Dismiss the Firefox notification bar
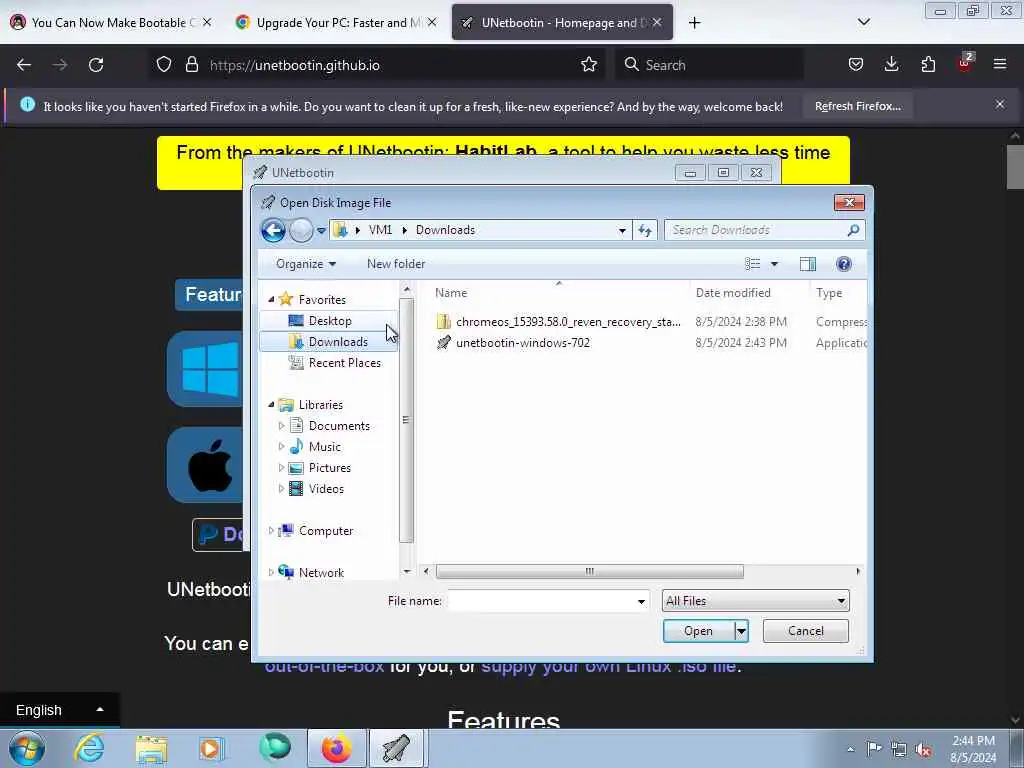1024x768 pixels. pyautogui.click(x=1000, y=104)
